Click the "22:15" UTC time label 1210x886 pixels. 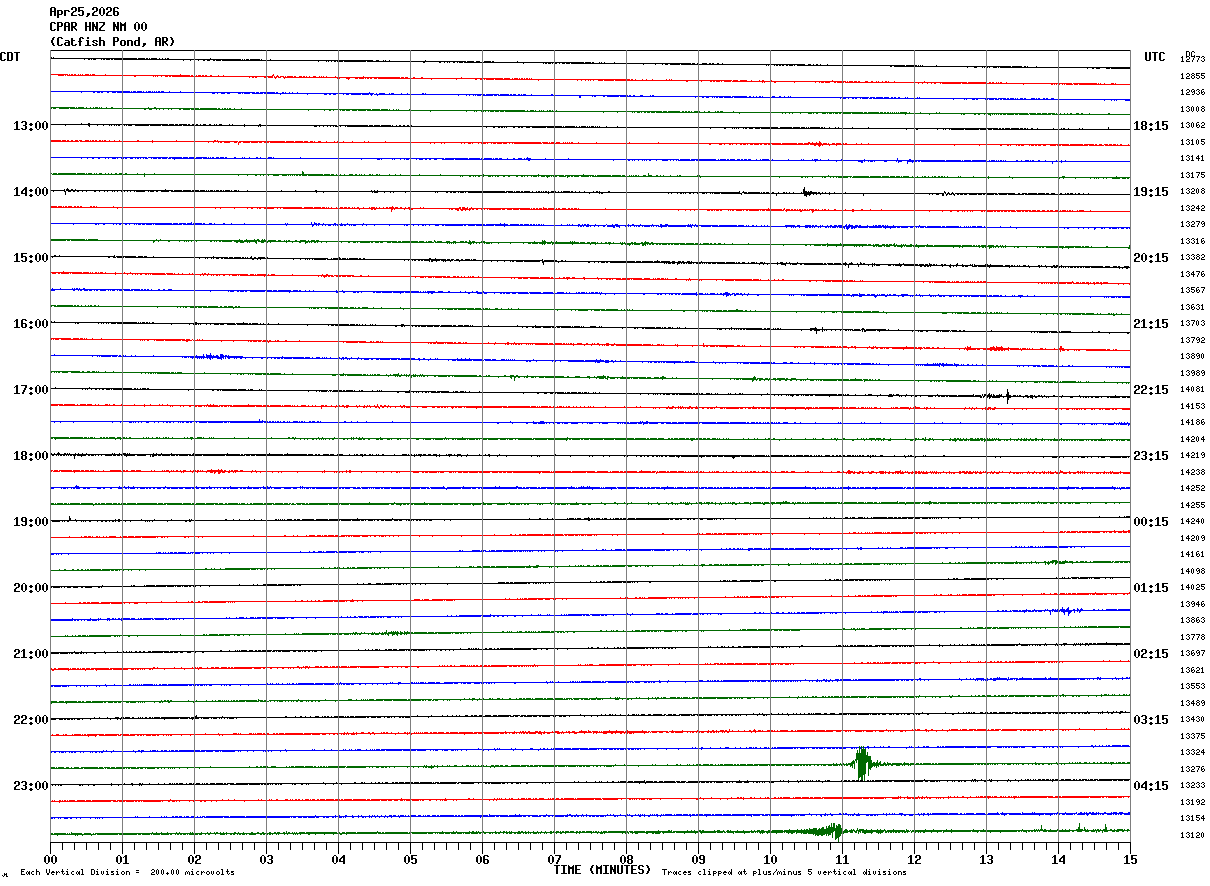pos(1151,390)
